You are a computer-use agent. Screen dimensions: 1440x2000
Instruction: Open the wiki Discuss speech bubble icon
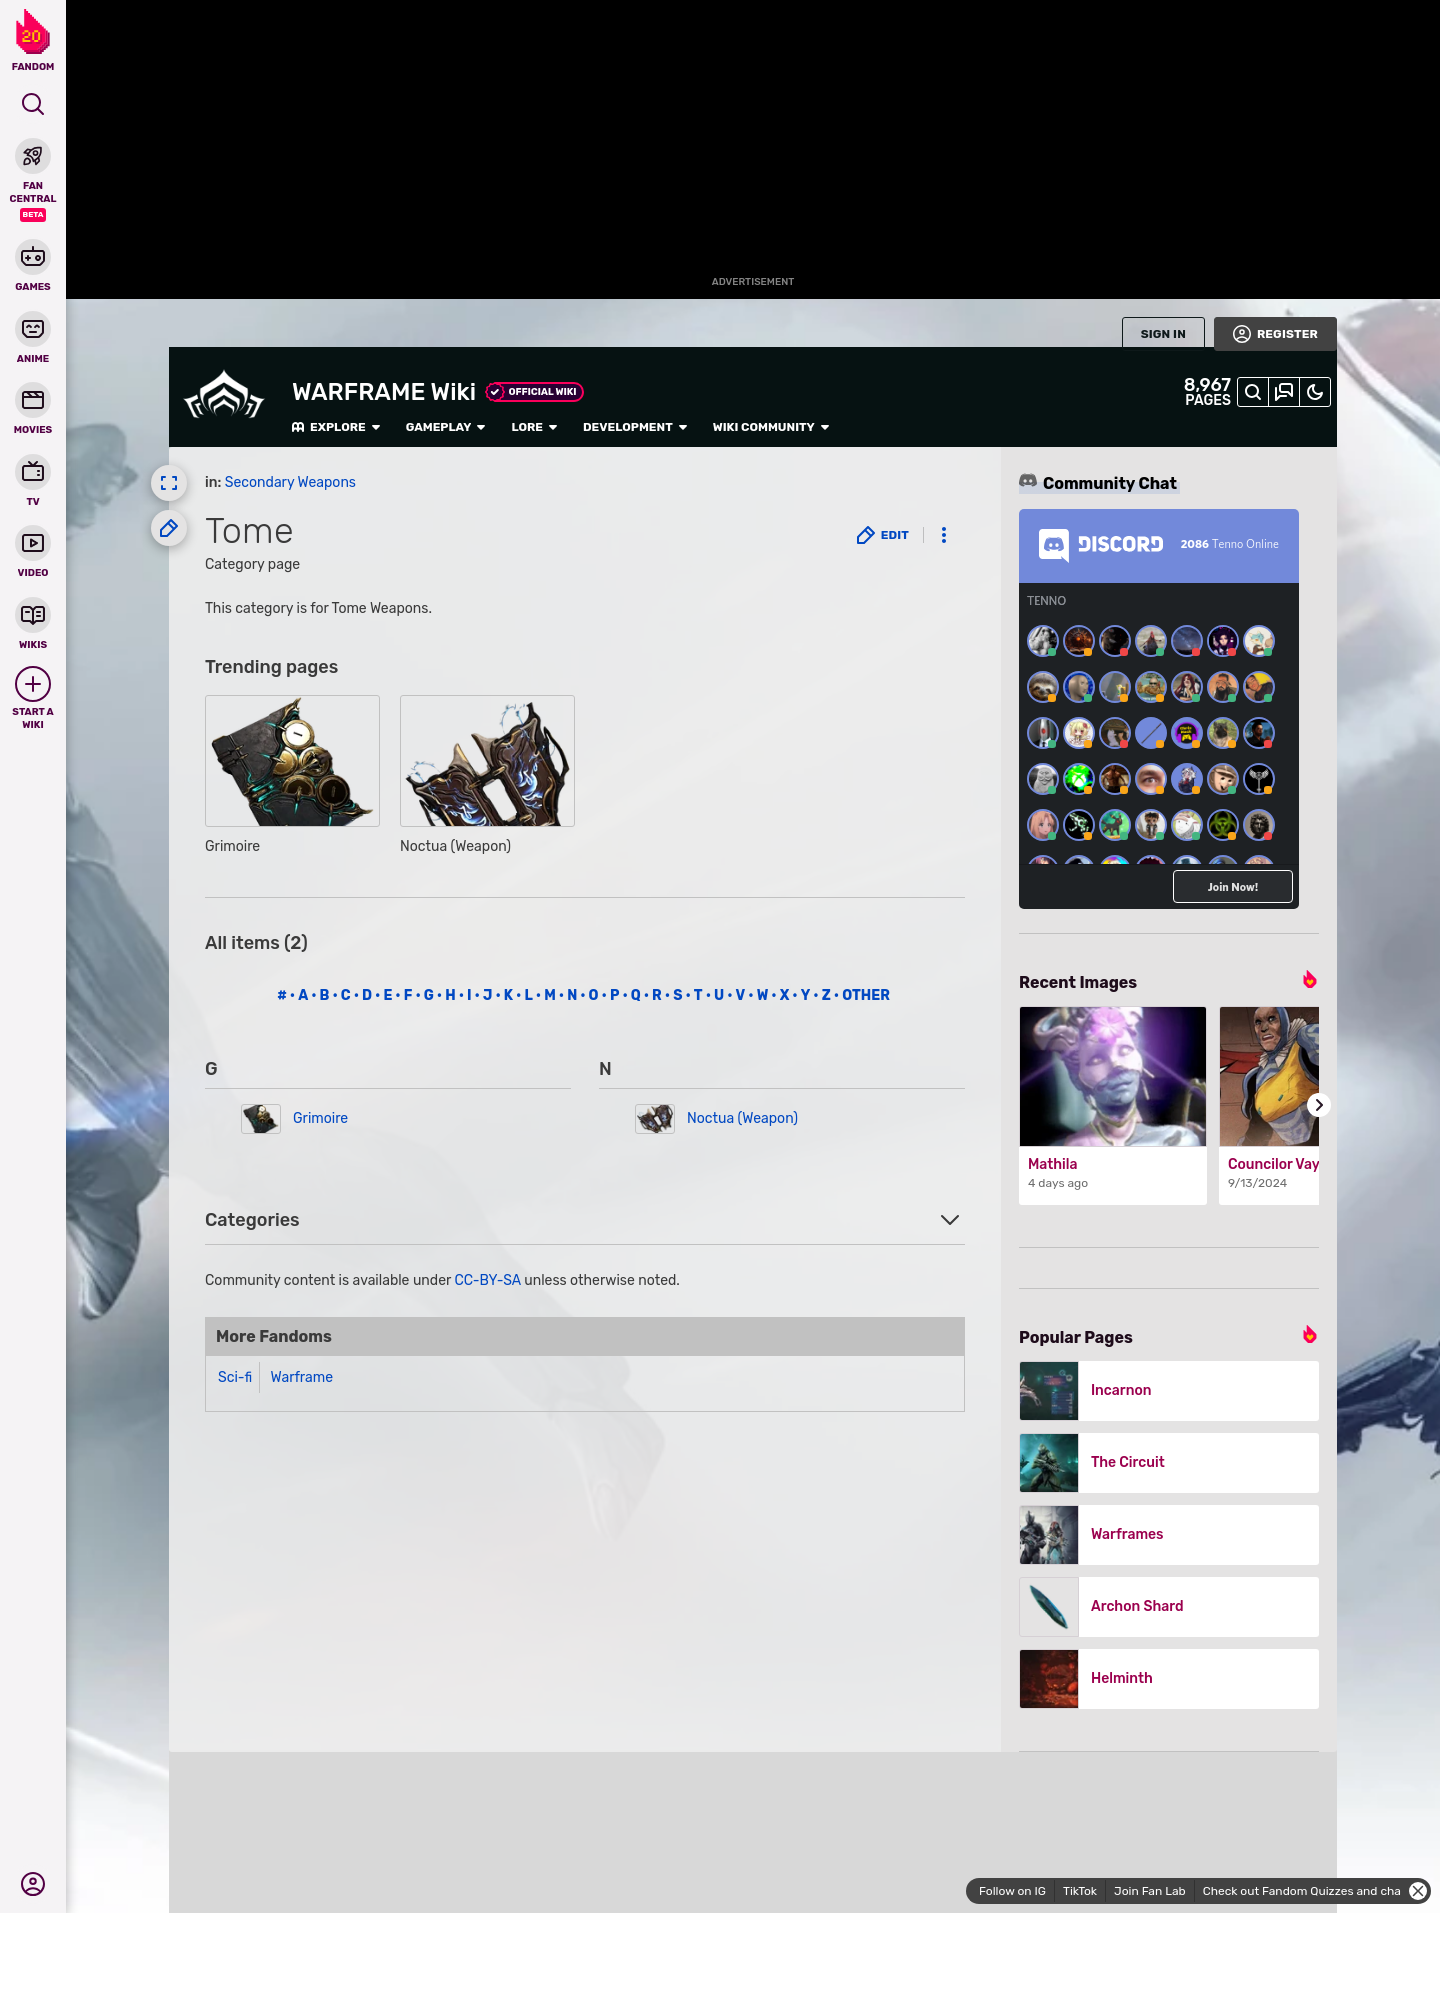[1284, 392]
